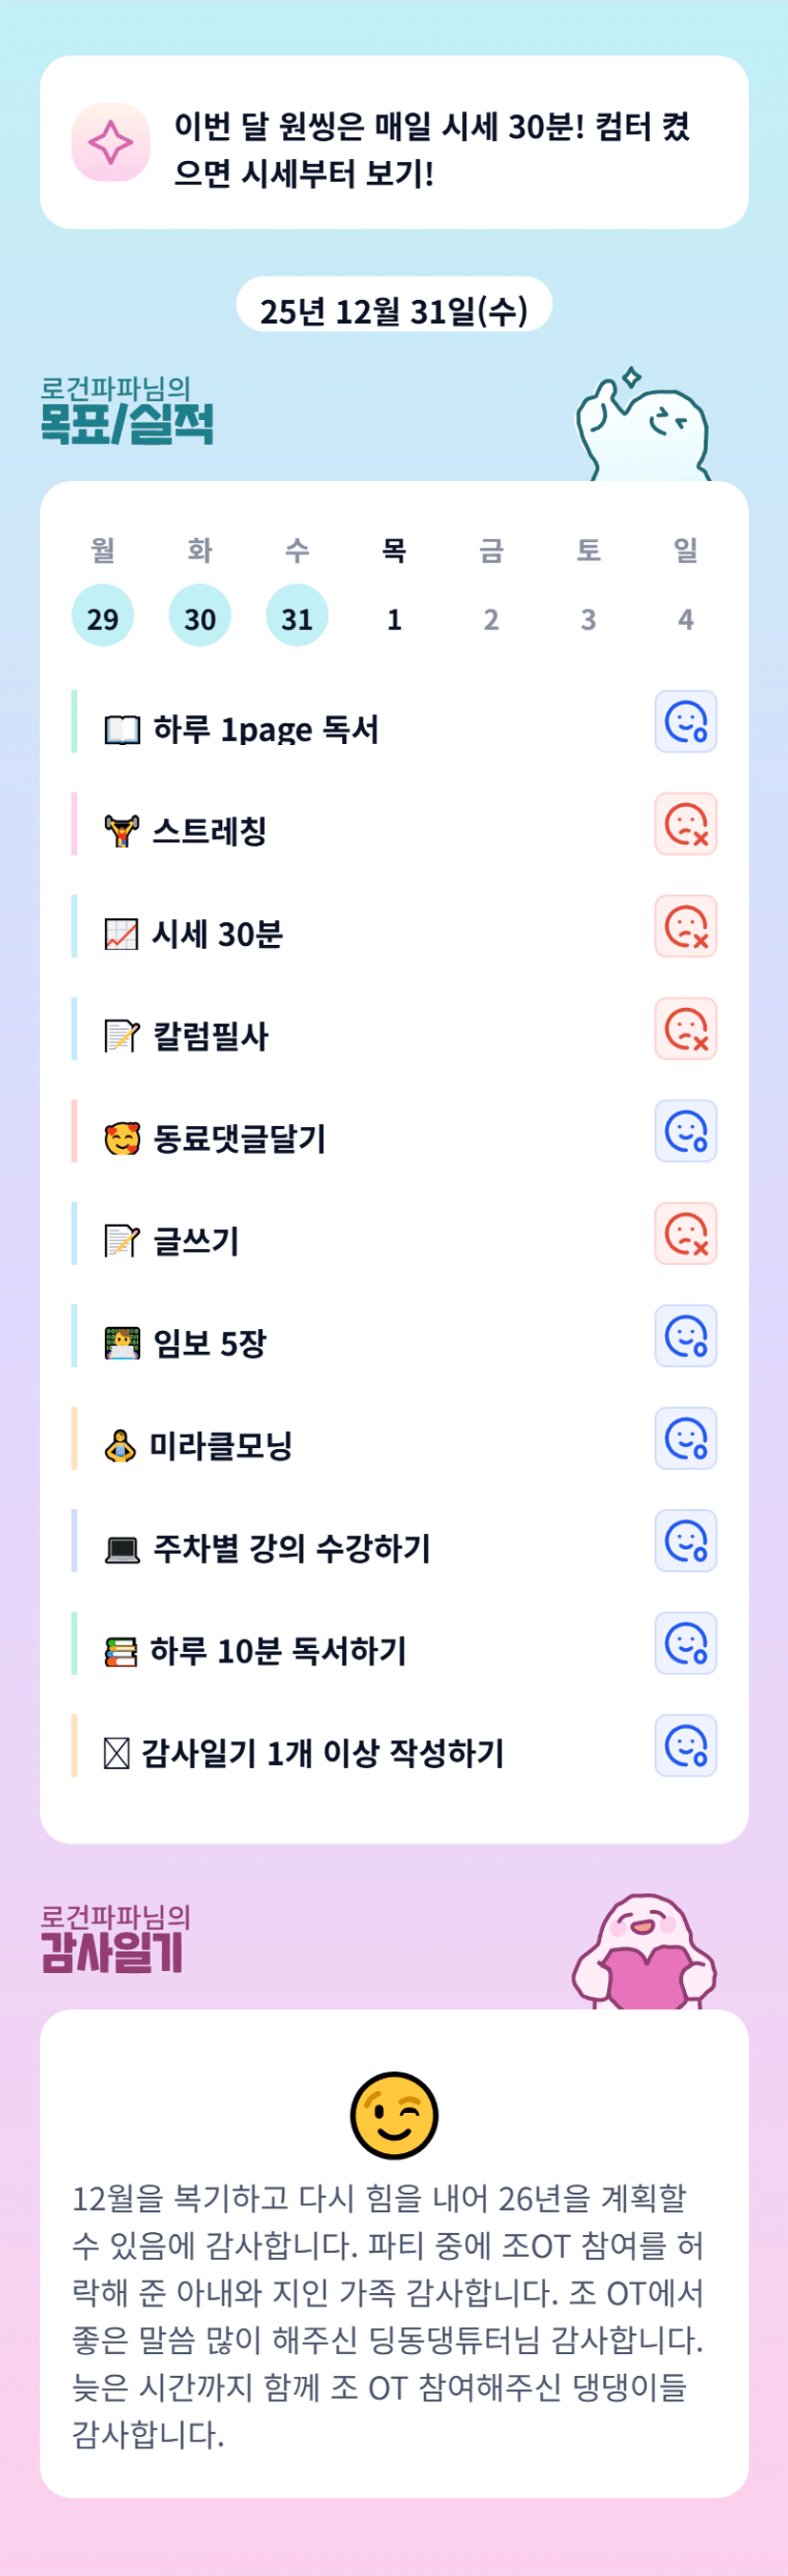This screenshot has width=788, height=2576.
Task: Toggle the failed status for 시세 30분
Action: 685,926
